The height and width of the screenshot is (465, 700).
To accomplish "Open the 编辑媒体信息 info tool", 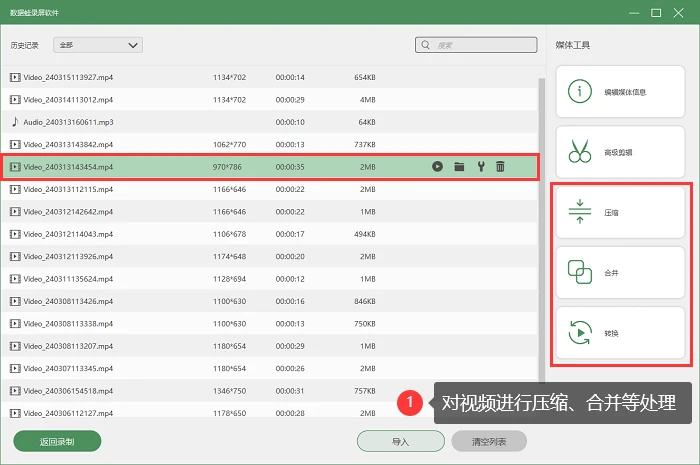I will pos(620,92).
